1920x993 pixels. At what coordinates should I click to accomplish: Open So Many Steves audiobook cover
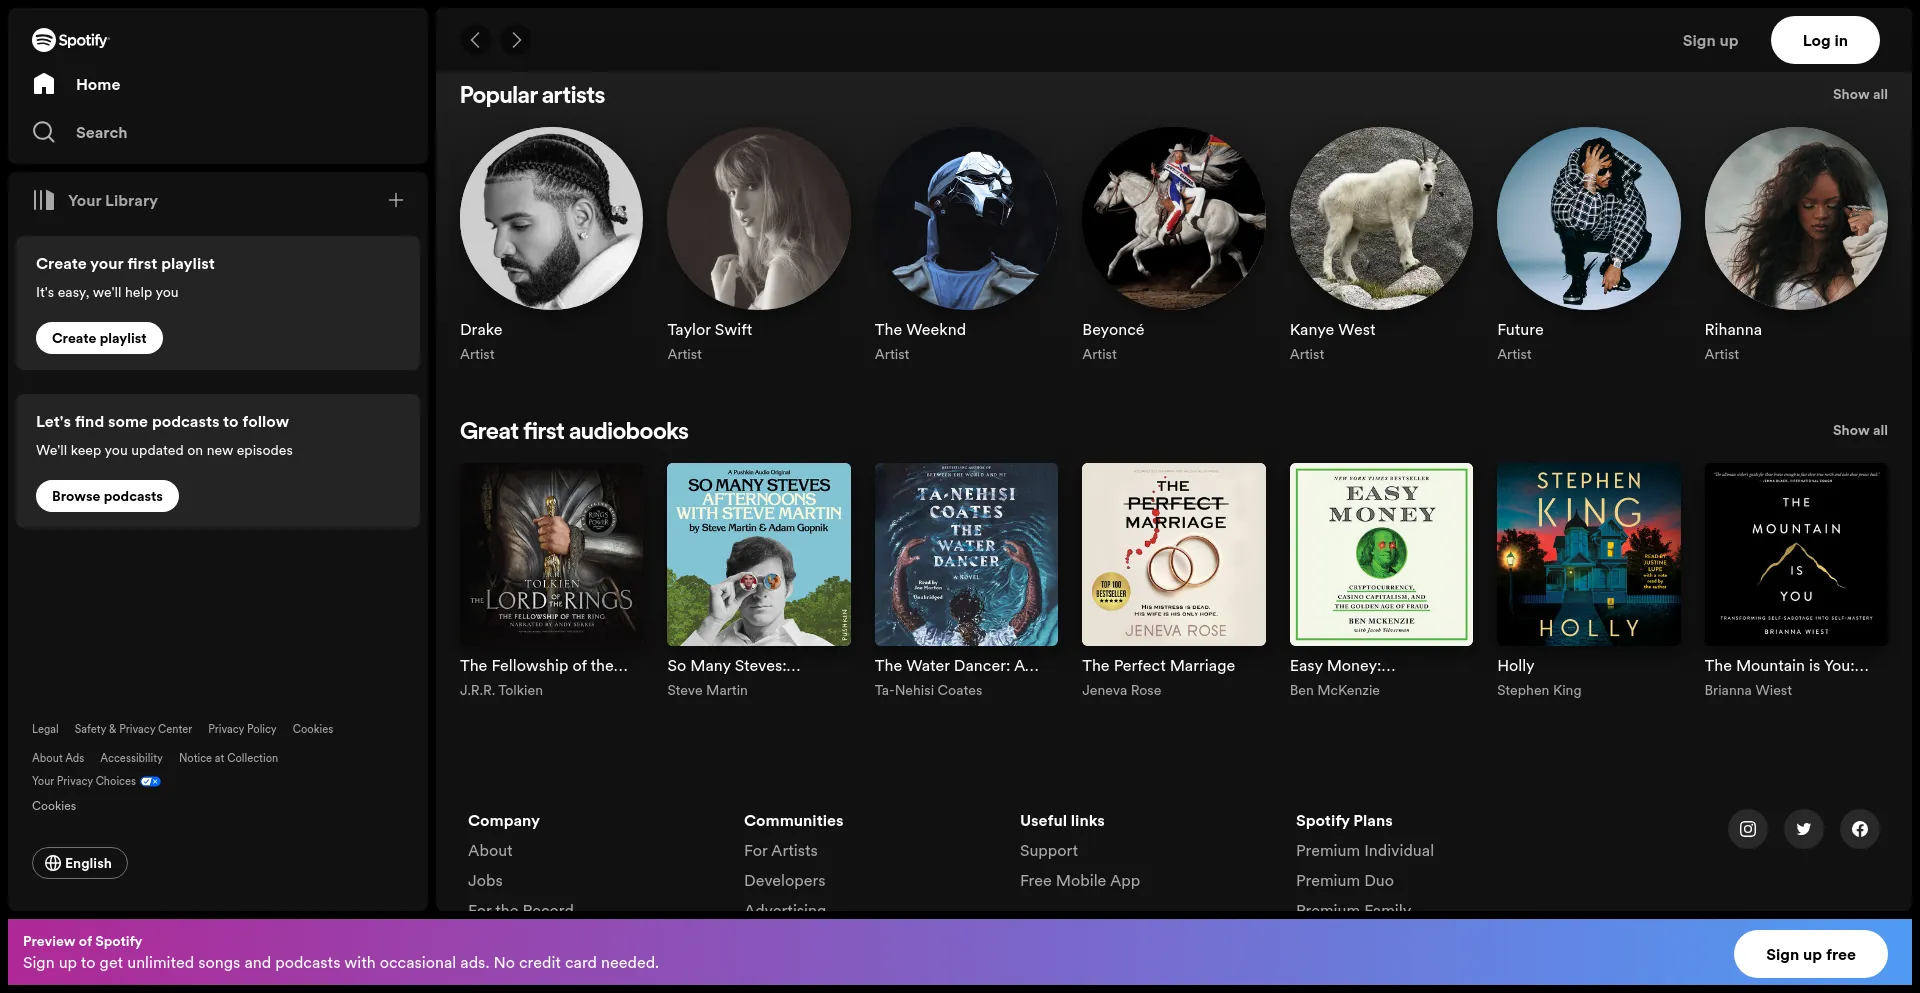coord(759,554)
